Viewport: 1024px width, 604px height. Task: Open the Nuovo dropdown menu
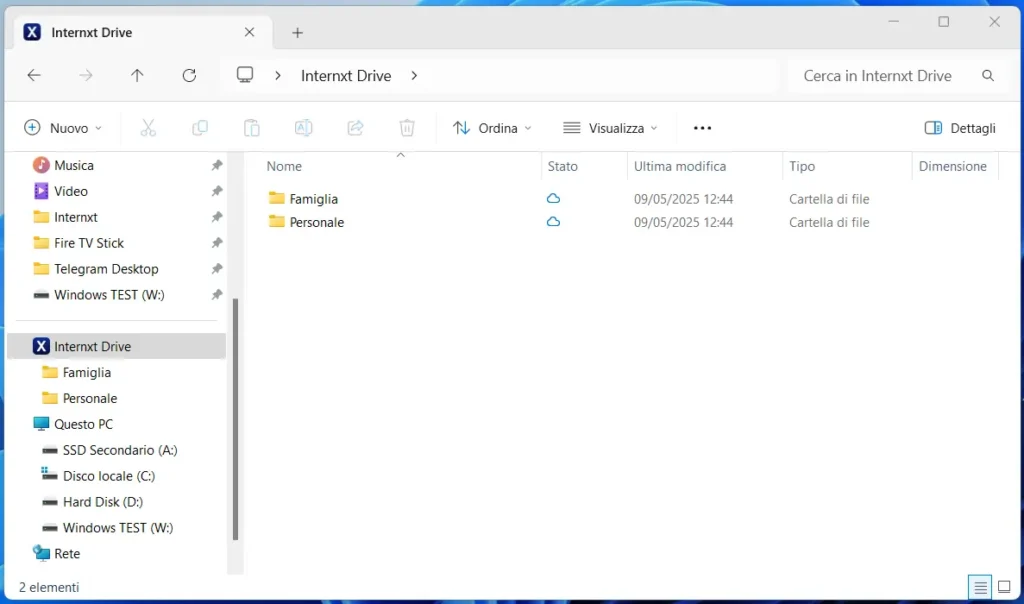[63, 128]
